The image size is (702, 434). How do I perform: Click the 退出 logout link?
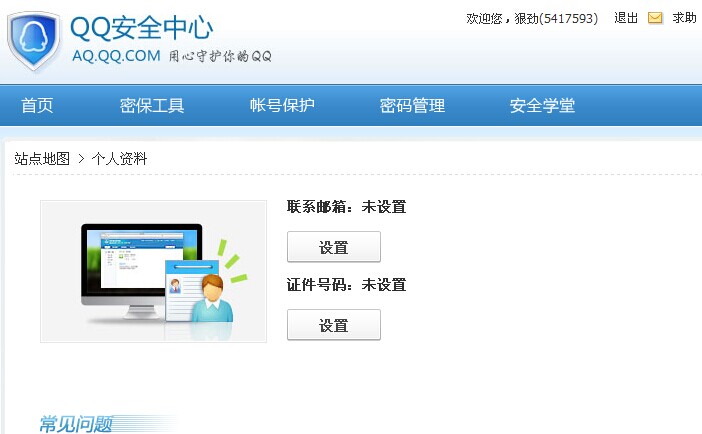tap(626, 18)
